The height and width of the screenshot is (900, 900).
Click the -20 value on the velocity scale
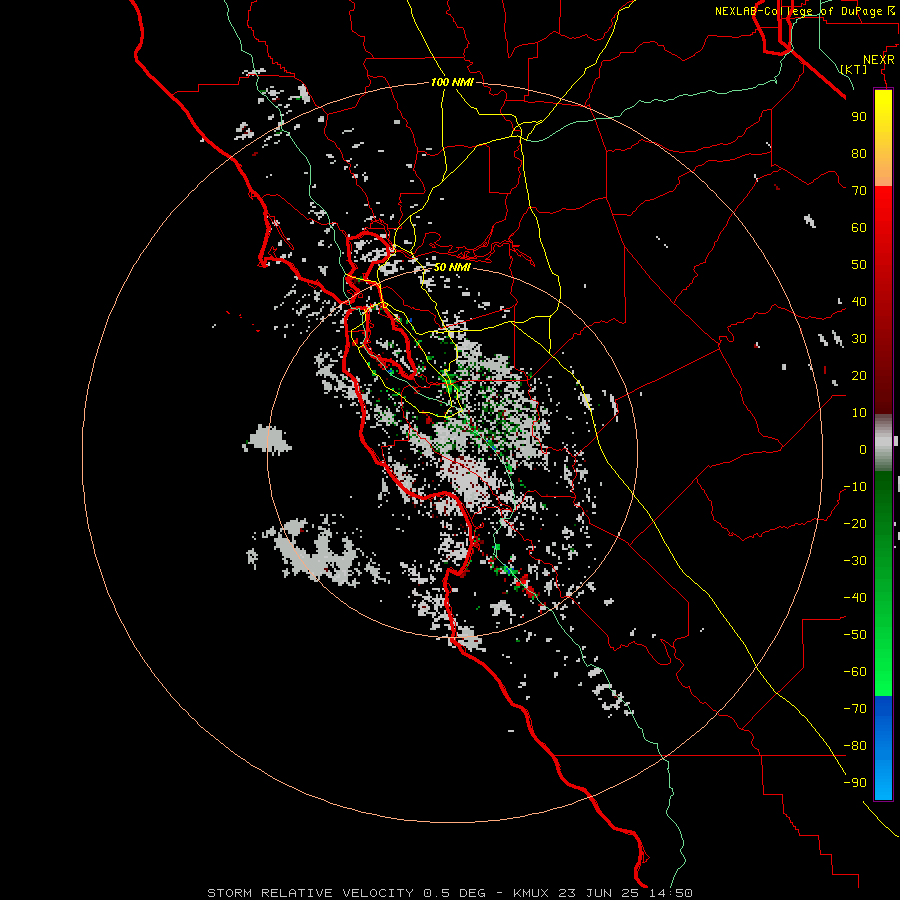point(855,524)
